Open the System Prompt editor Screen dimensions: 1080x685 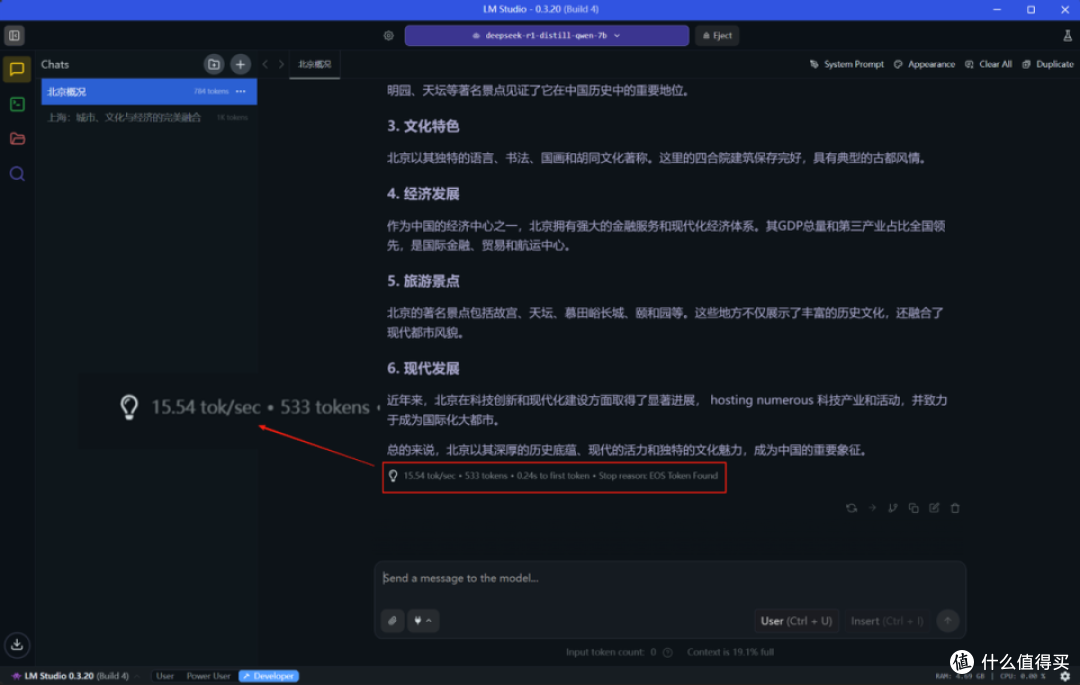(x=847, y=65)
